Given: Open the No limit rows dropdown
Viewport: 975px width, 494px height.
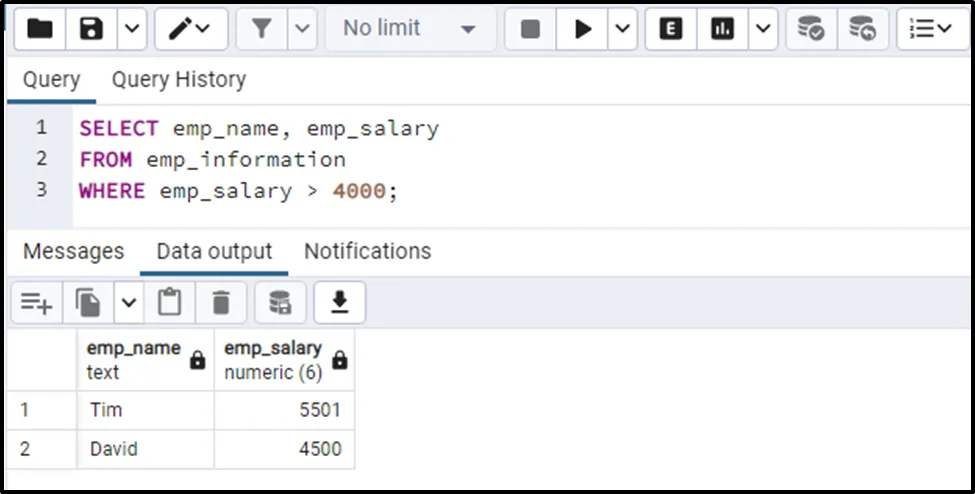Looking at the screenshot, I should 408,29.
